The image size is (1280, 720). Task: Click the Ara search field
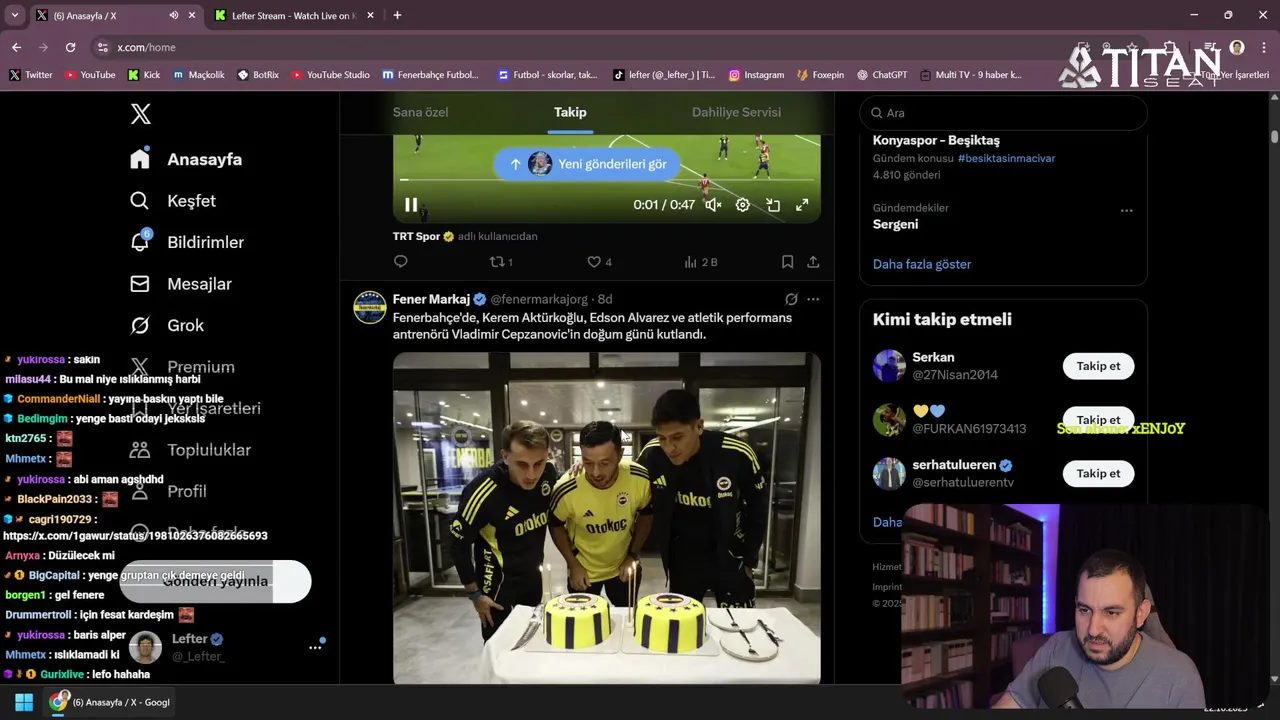click(x=1004, y=113)
